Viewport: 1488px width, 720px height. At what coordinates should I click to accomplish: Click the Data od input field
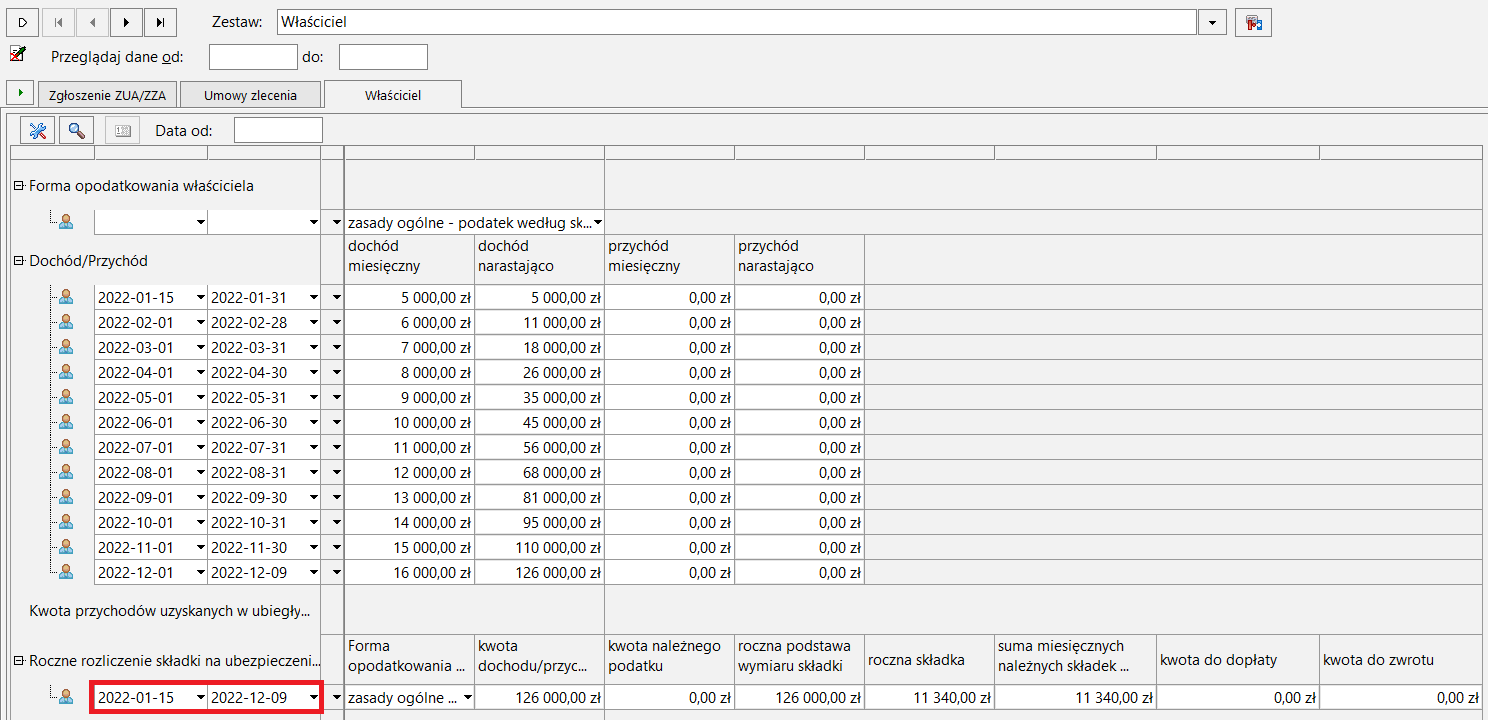(x=278, y=130)
